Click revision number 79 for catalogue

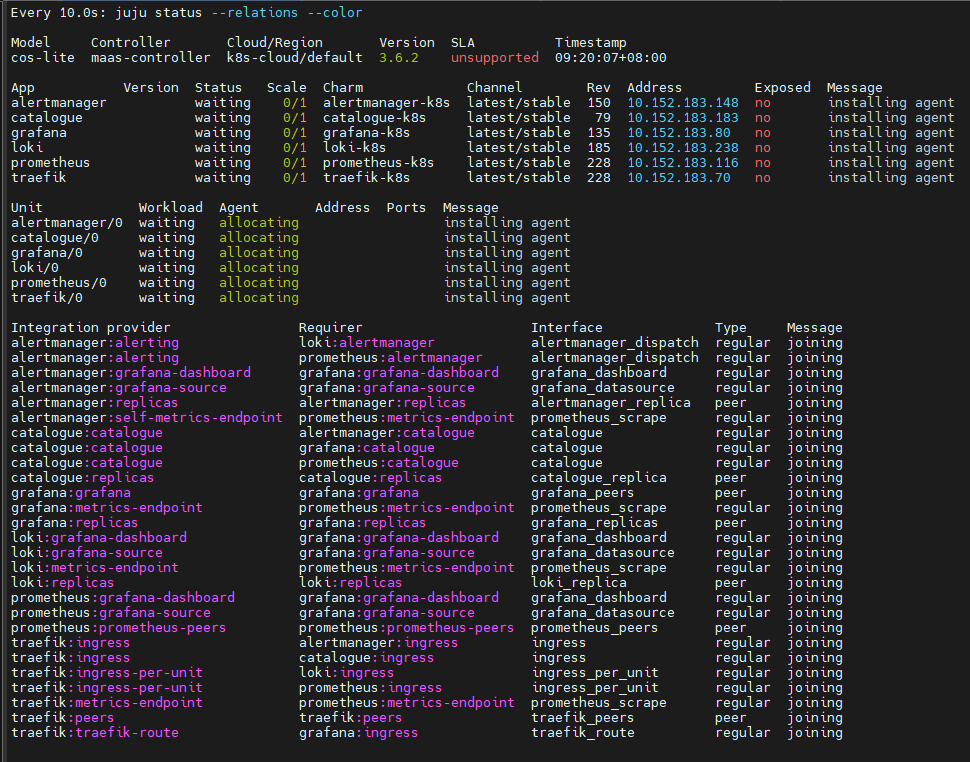click(603, 118)
